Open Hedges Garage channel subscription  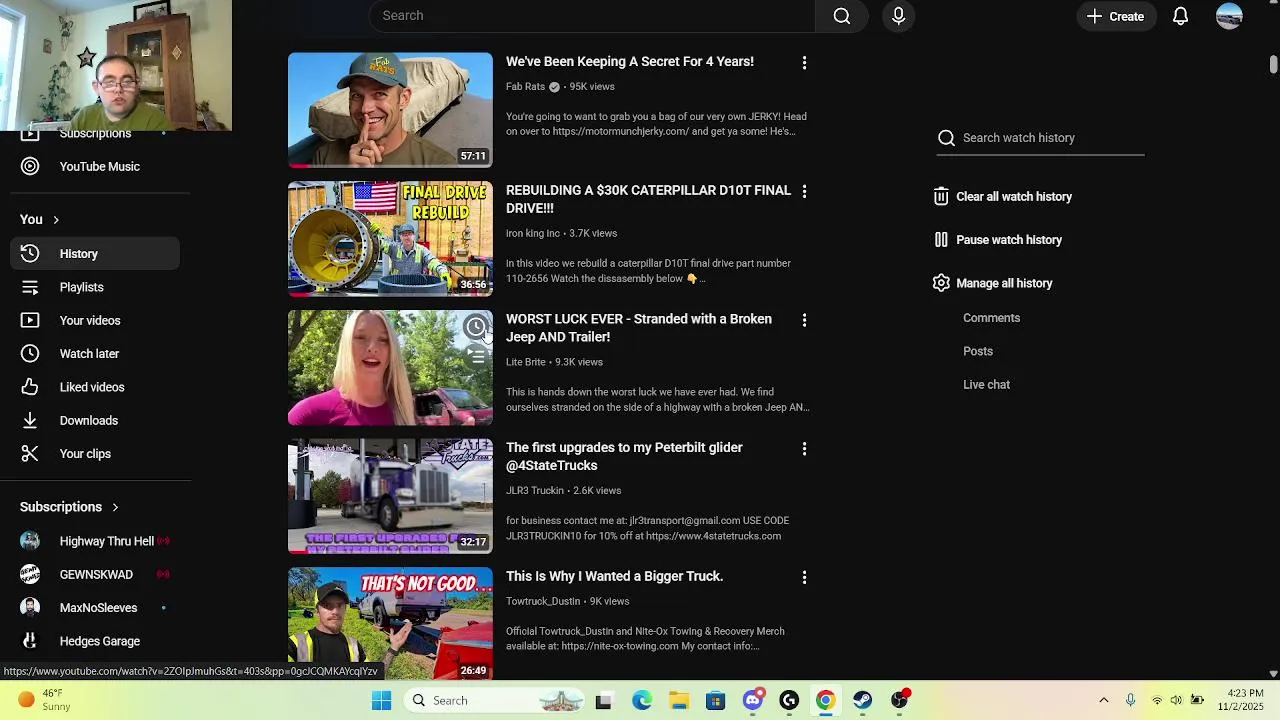(95, 641)
